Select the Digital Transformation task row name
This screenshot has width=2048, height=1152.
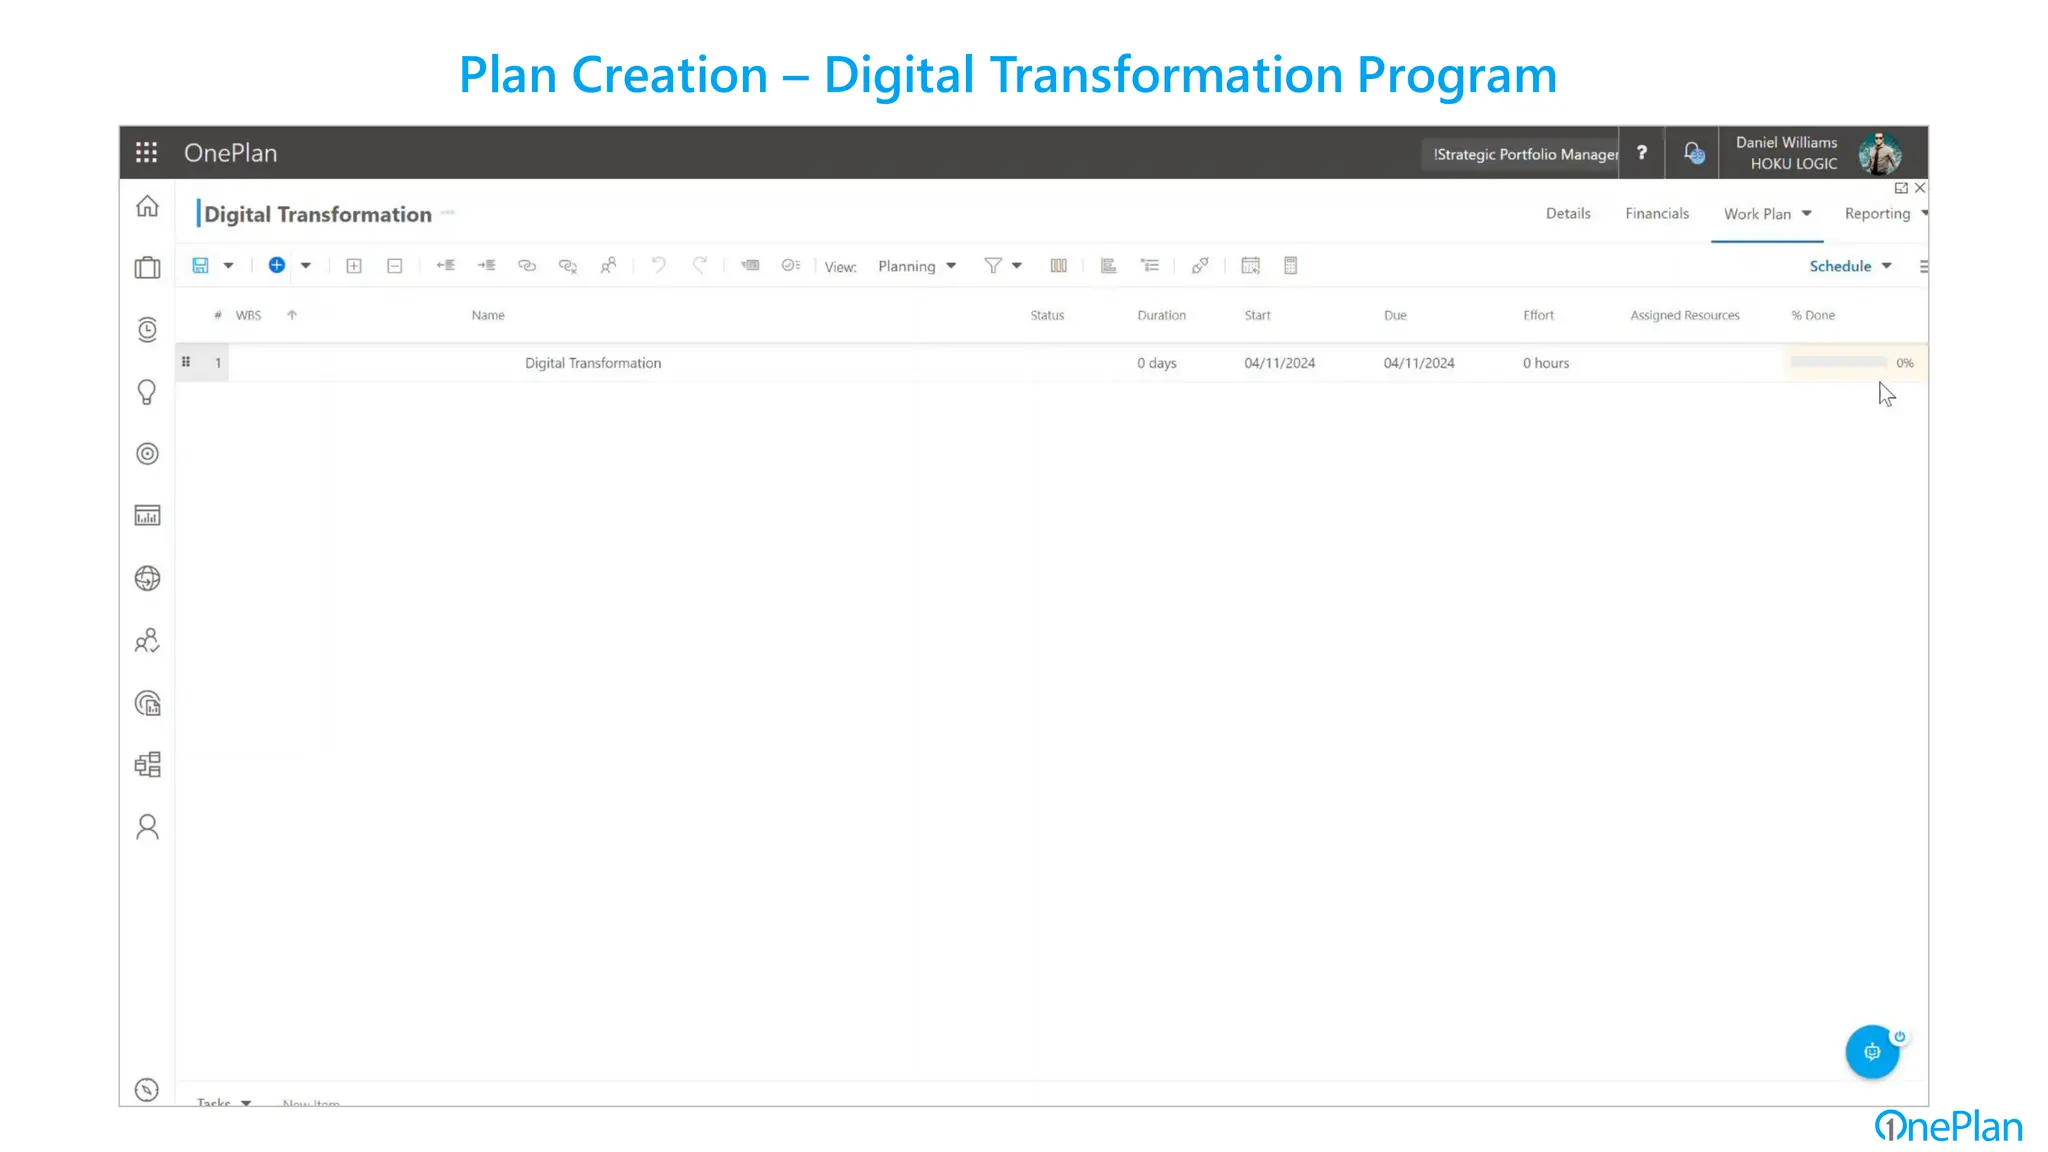coord(593,363)
